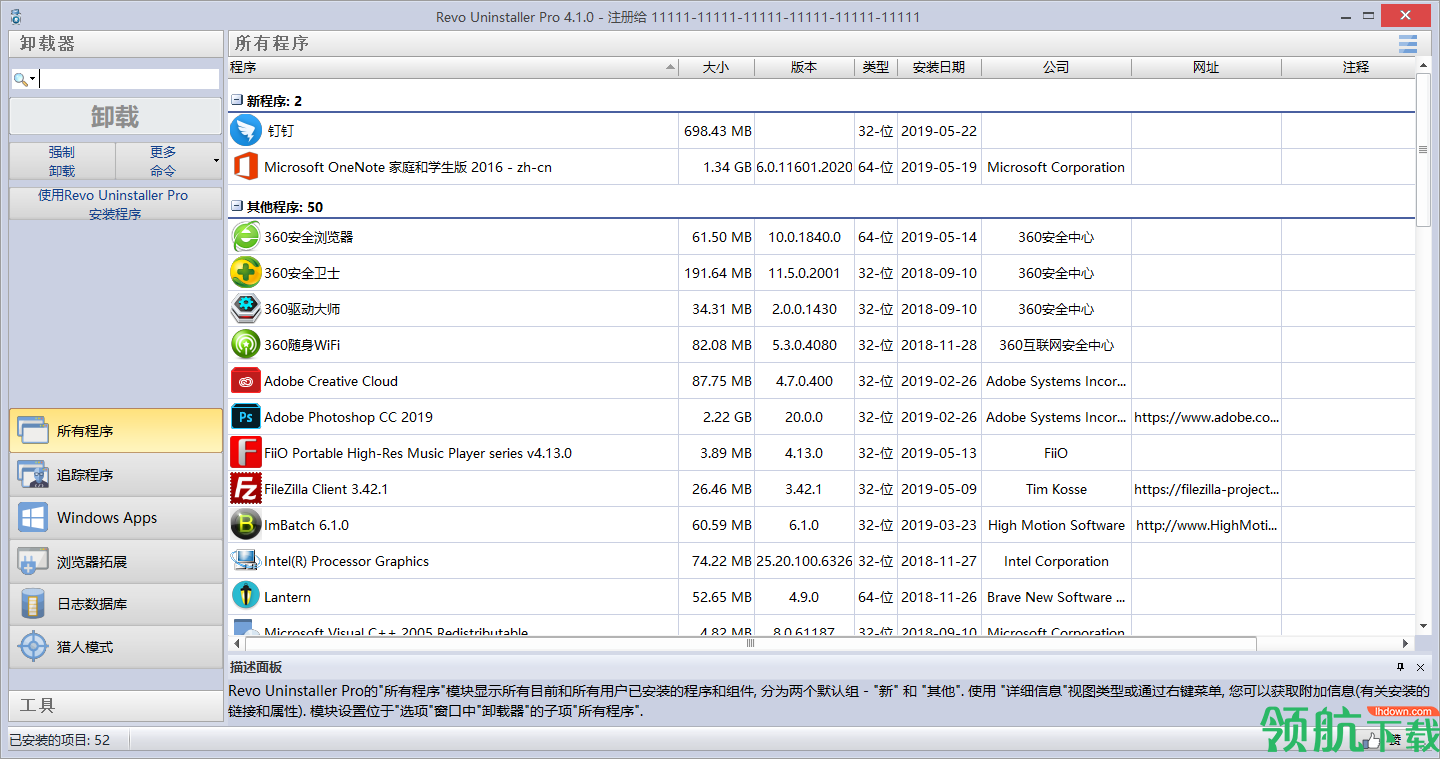
Task: Click the horizontal scrollbar thumb
Action: tap(750, 643)
